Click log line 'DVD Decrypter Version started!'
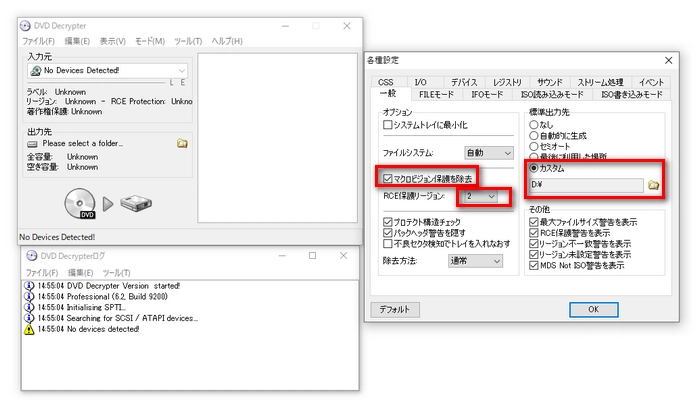The height and width of the screenshot is (411, 700). pos(123,286)
